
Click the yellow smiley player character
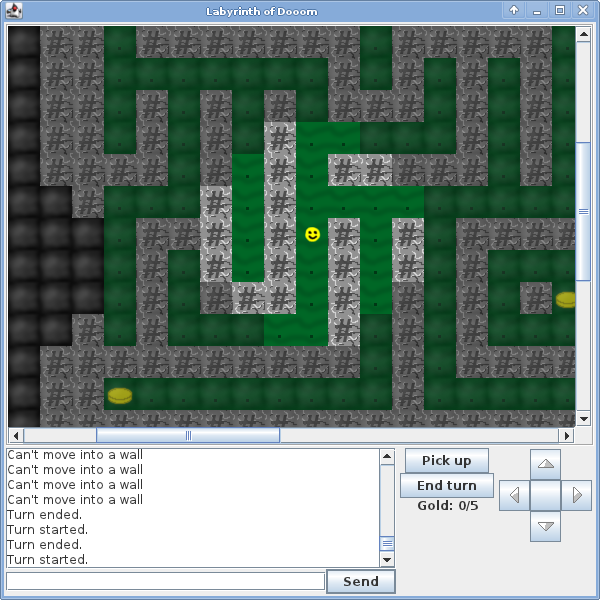tap(313, 234)
